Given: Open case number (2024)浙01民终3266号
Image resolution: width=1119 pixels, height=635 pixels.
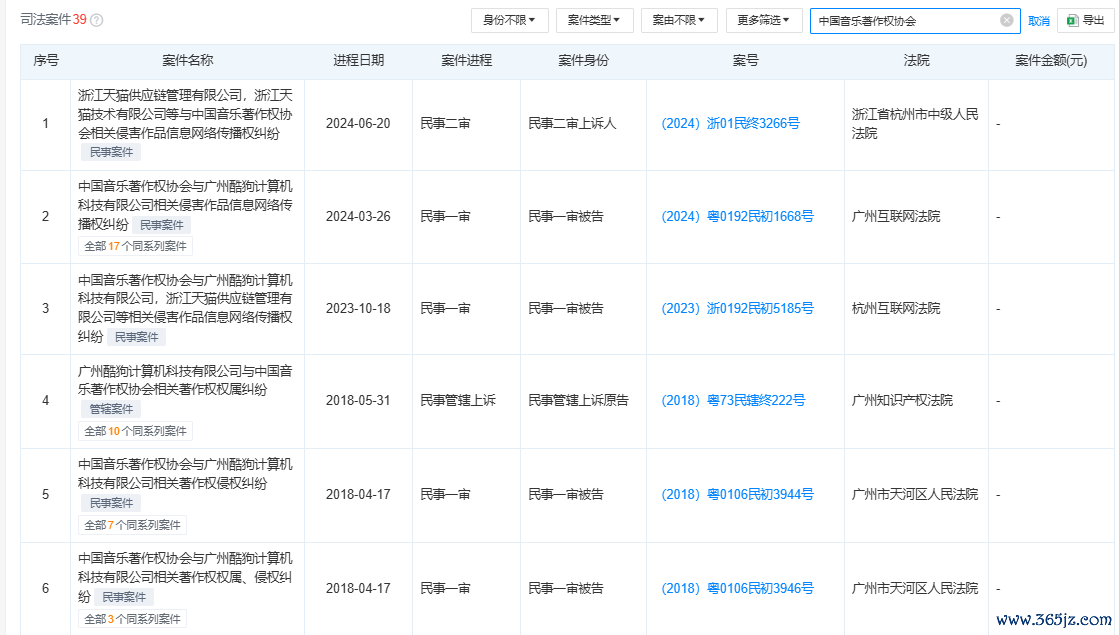Looking at the screenshot, I should (730, 123).
